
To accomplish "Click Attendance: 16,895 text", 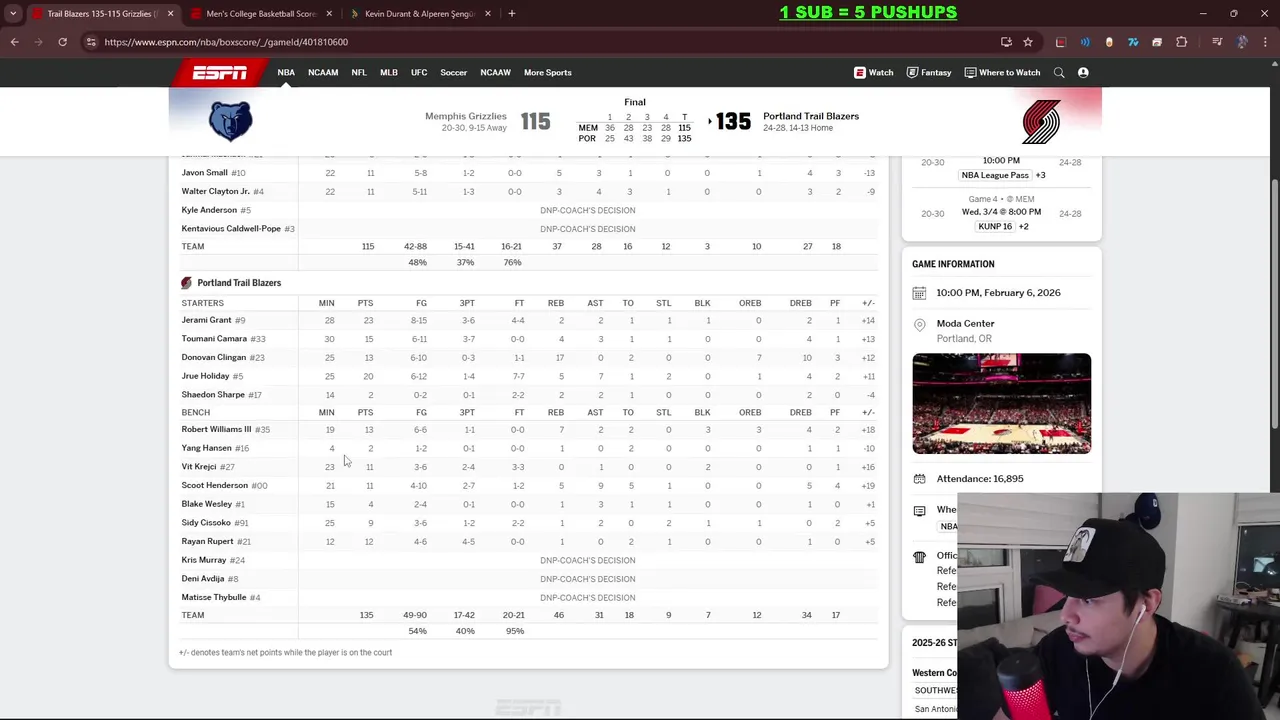I will pyautogui.click(x=980, y=479).
